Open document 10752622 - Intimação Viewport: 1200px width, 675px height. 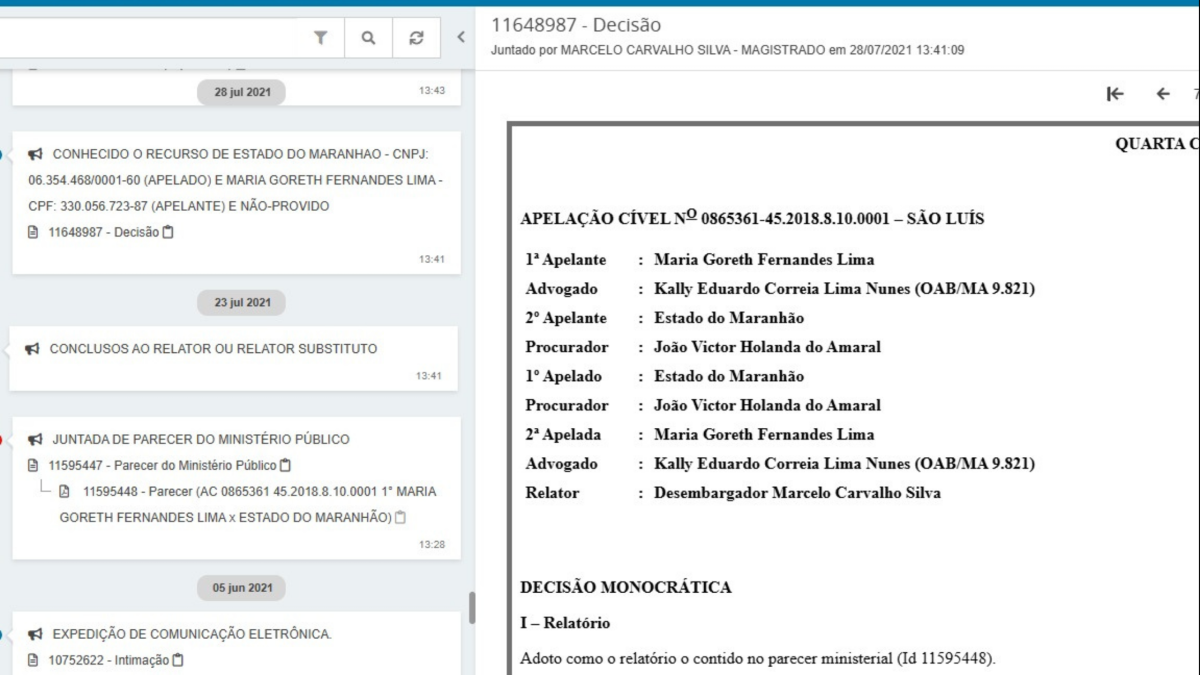click(108, 660)
